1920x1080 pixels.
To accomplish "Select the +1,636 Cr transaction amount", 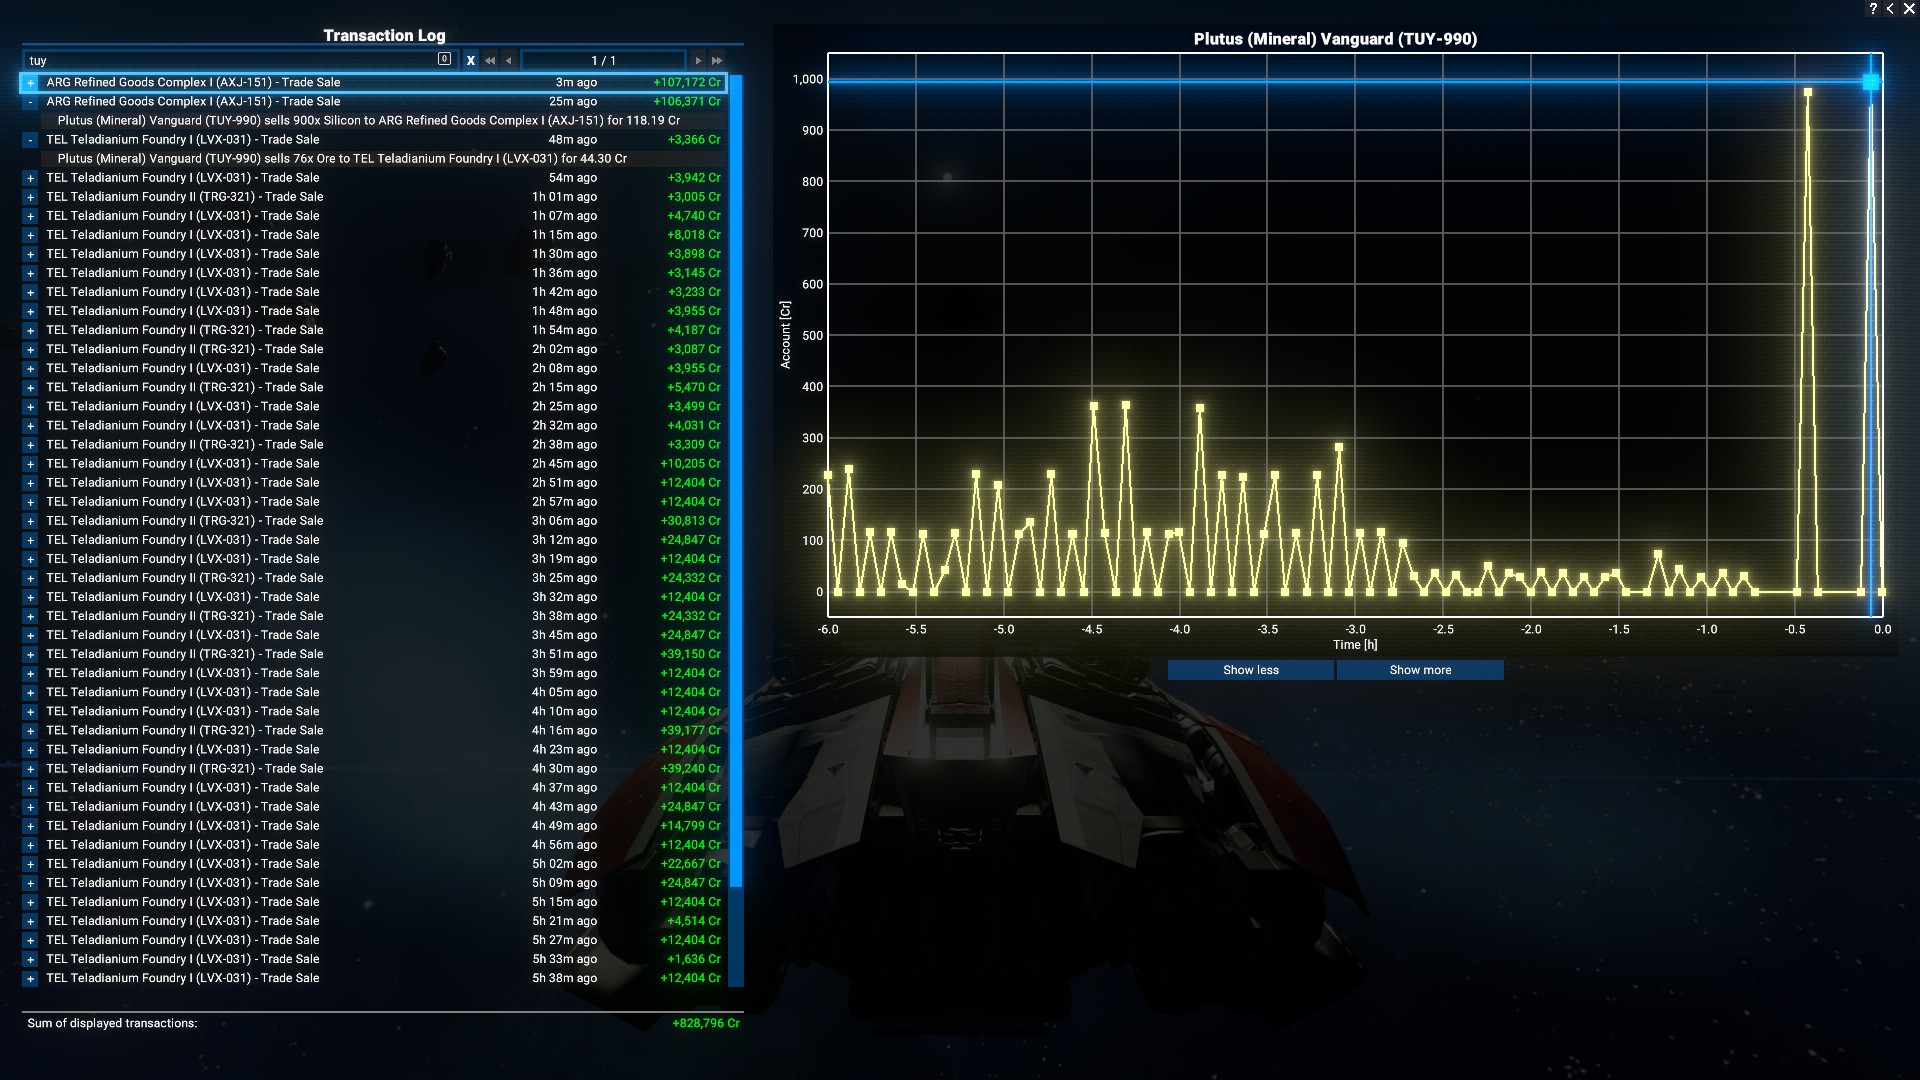I will tap(694, 959).
